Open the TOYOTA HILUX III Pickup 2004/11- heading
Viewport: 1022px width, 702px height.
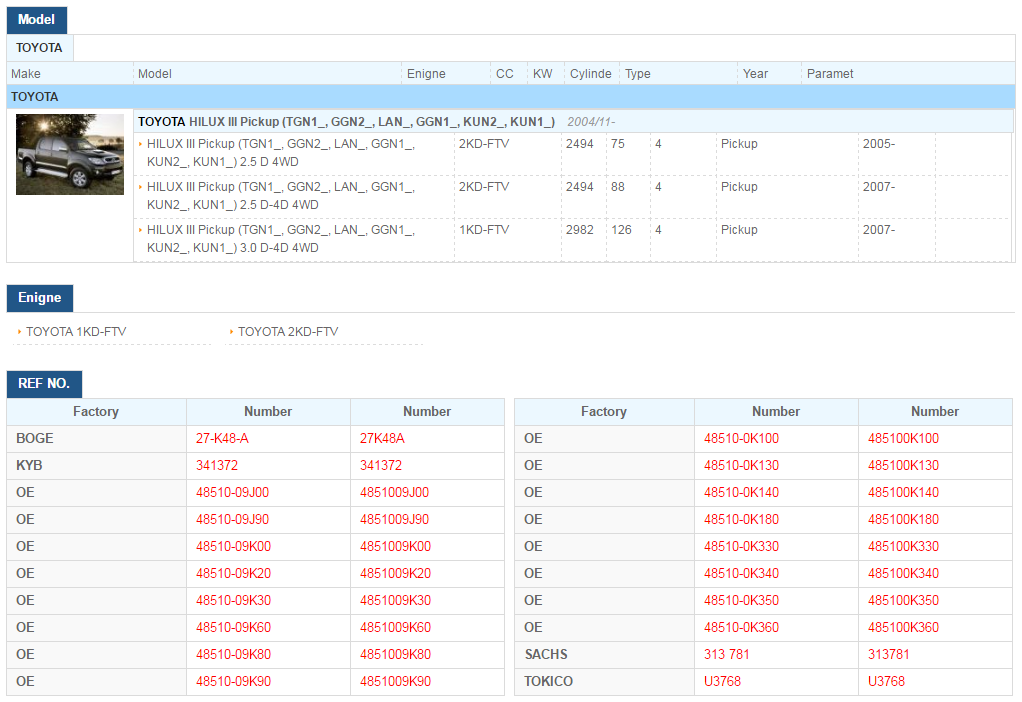tap(377, 122)
